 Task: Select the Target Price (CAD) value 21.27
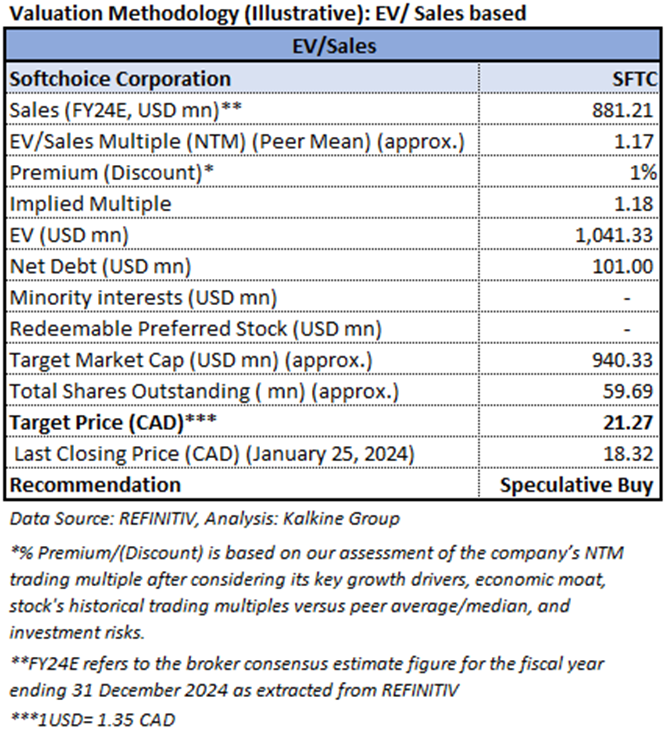pos(630,422)
